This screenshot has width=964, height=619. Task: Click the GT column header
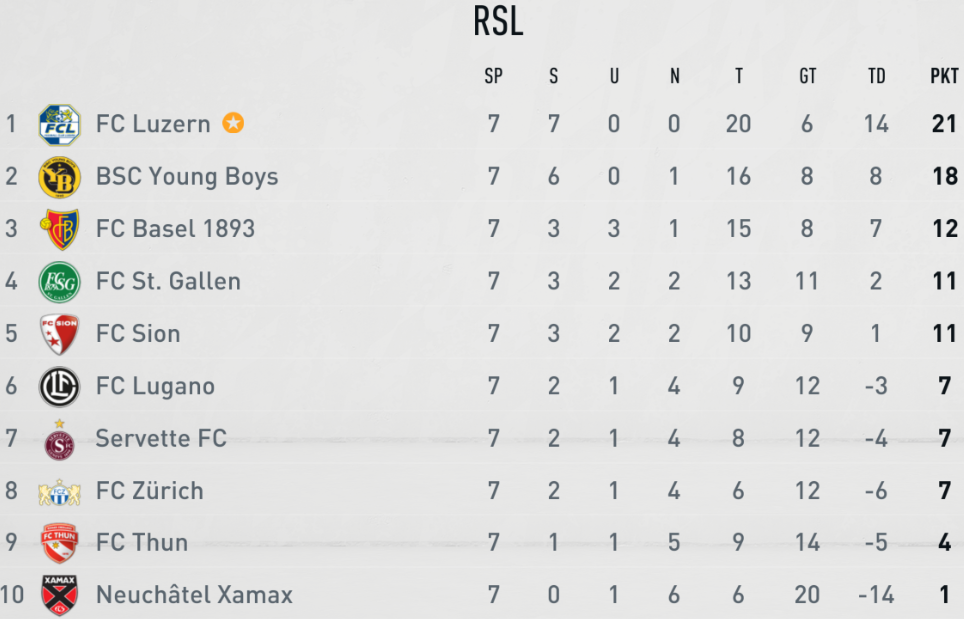(807, 76)
